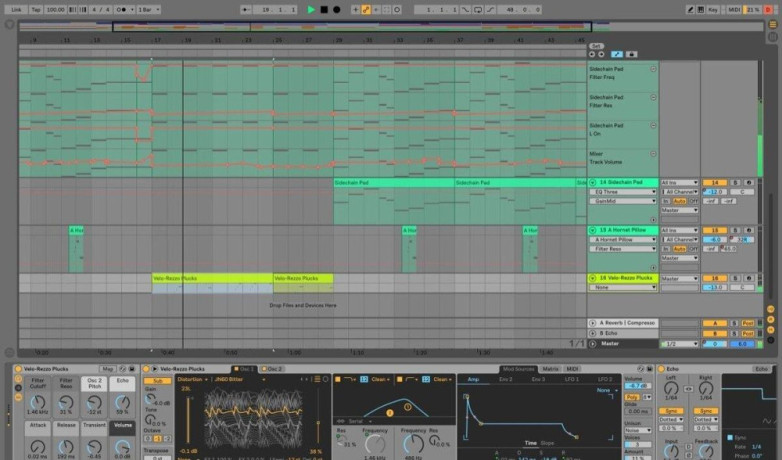The height and width of the screenshot is (460, 782).
Task: Collapse the 15 A Hornet Pillow track
Action: pos(593,230)
